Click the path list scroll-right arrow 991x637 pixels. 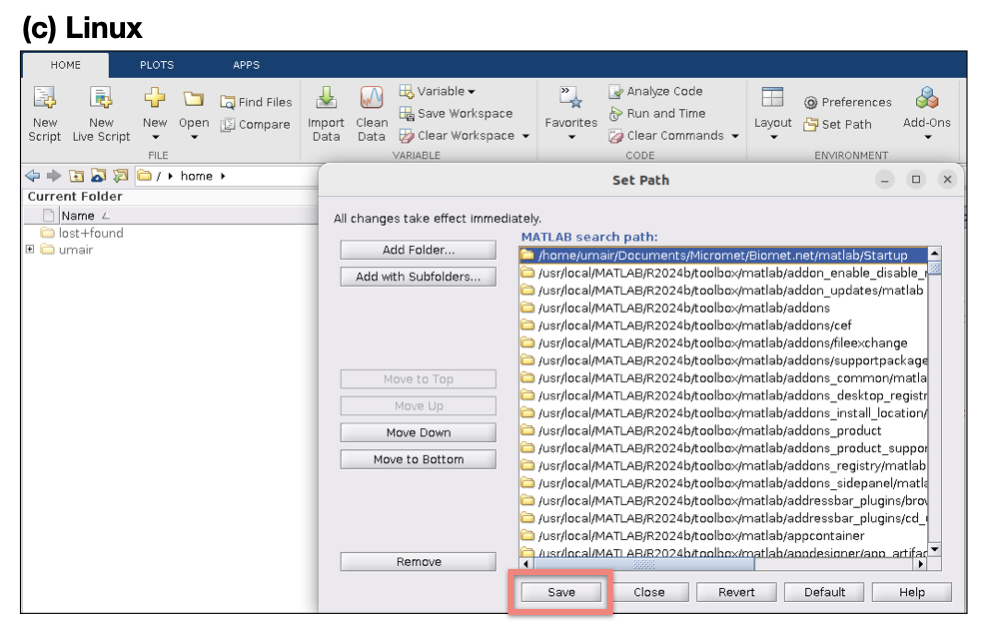pyautogui.click(x=921, y=564)
